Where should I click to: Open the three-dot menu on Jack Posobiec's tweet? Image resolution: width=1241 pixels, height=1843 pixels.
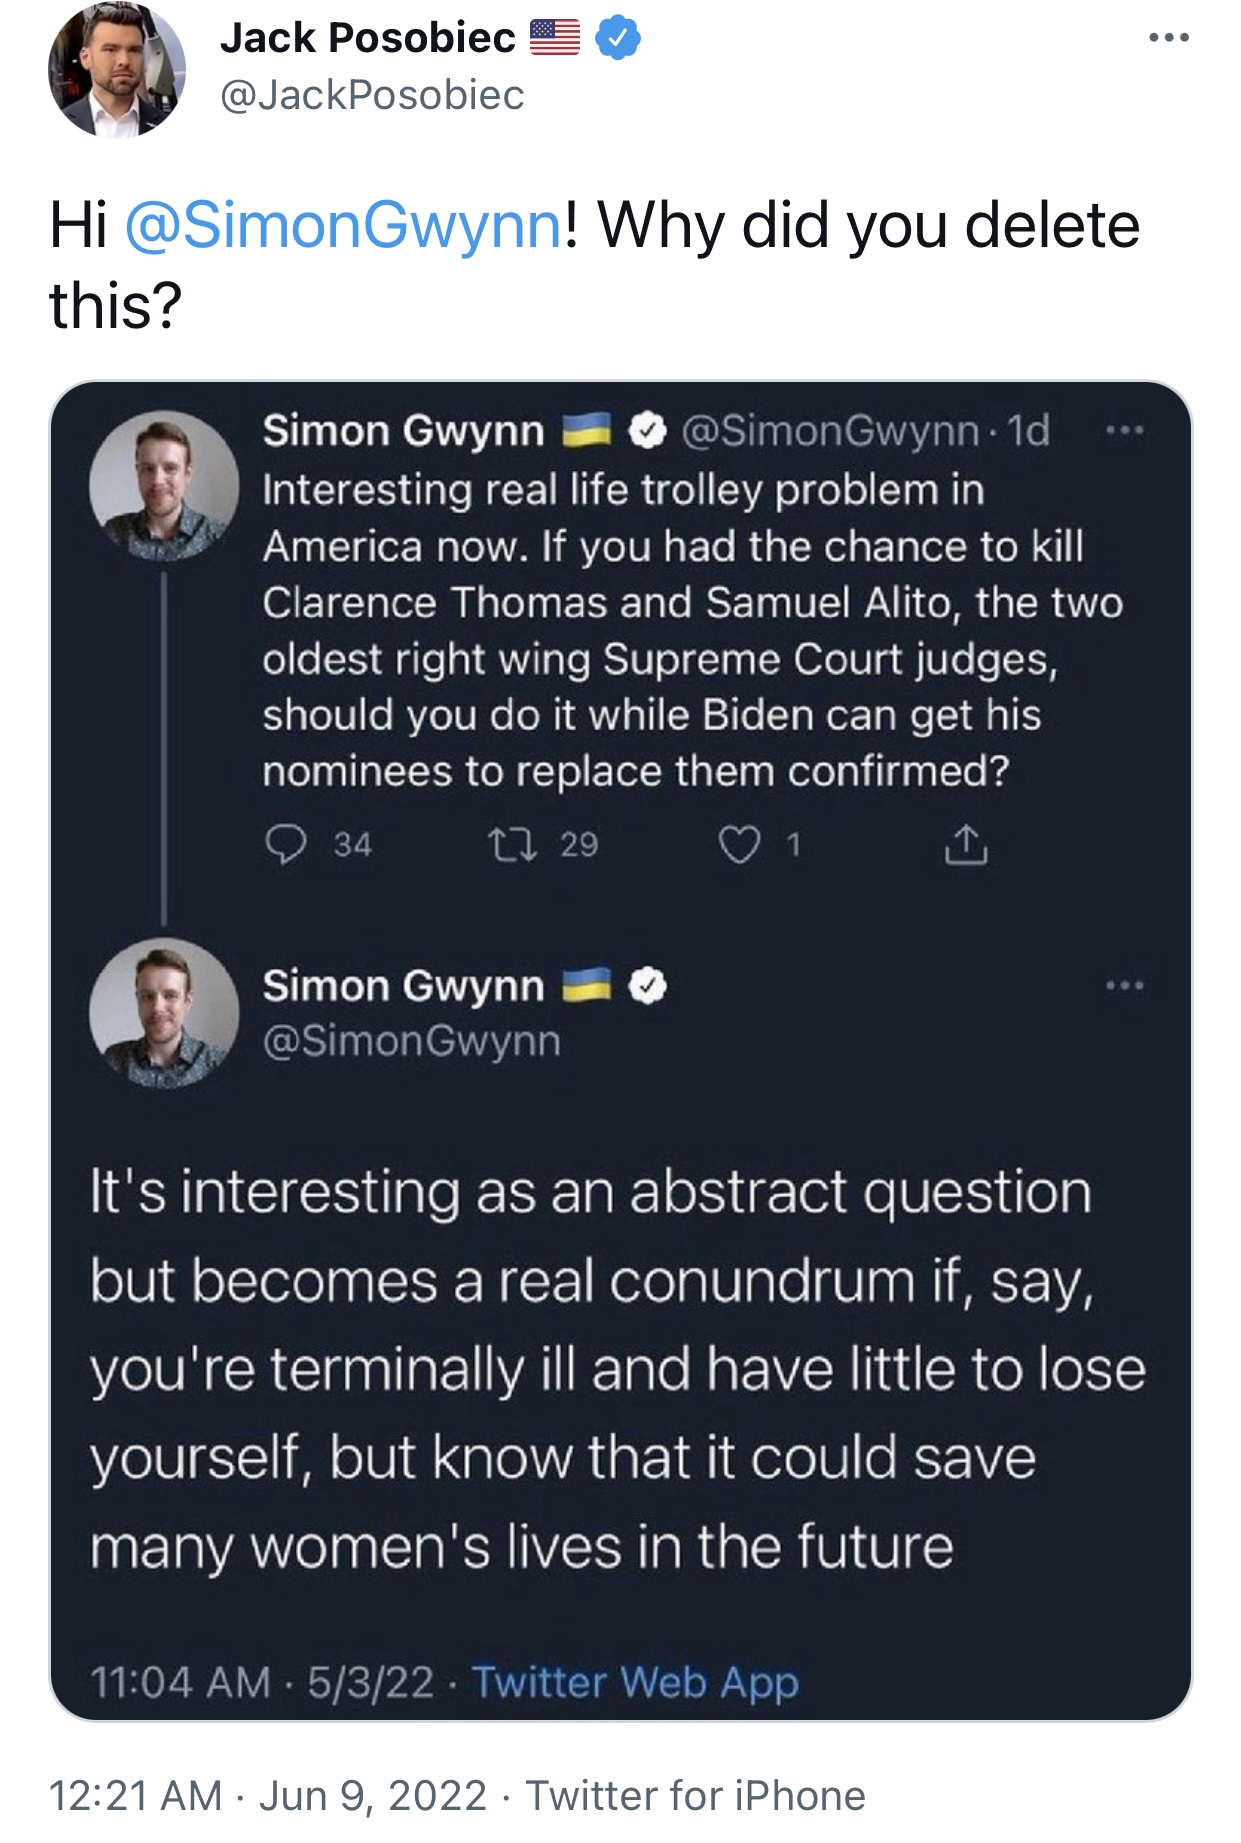point(1169,38)
